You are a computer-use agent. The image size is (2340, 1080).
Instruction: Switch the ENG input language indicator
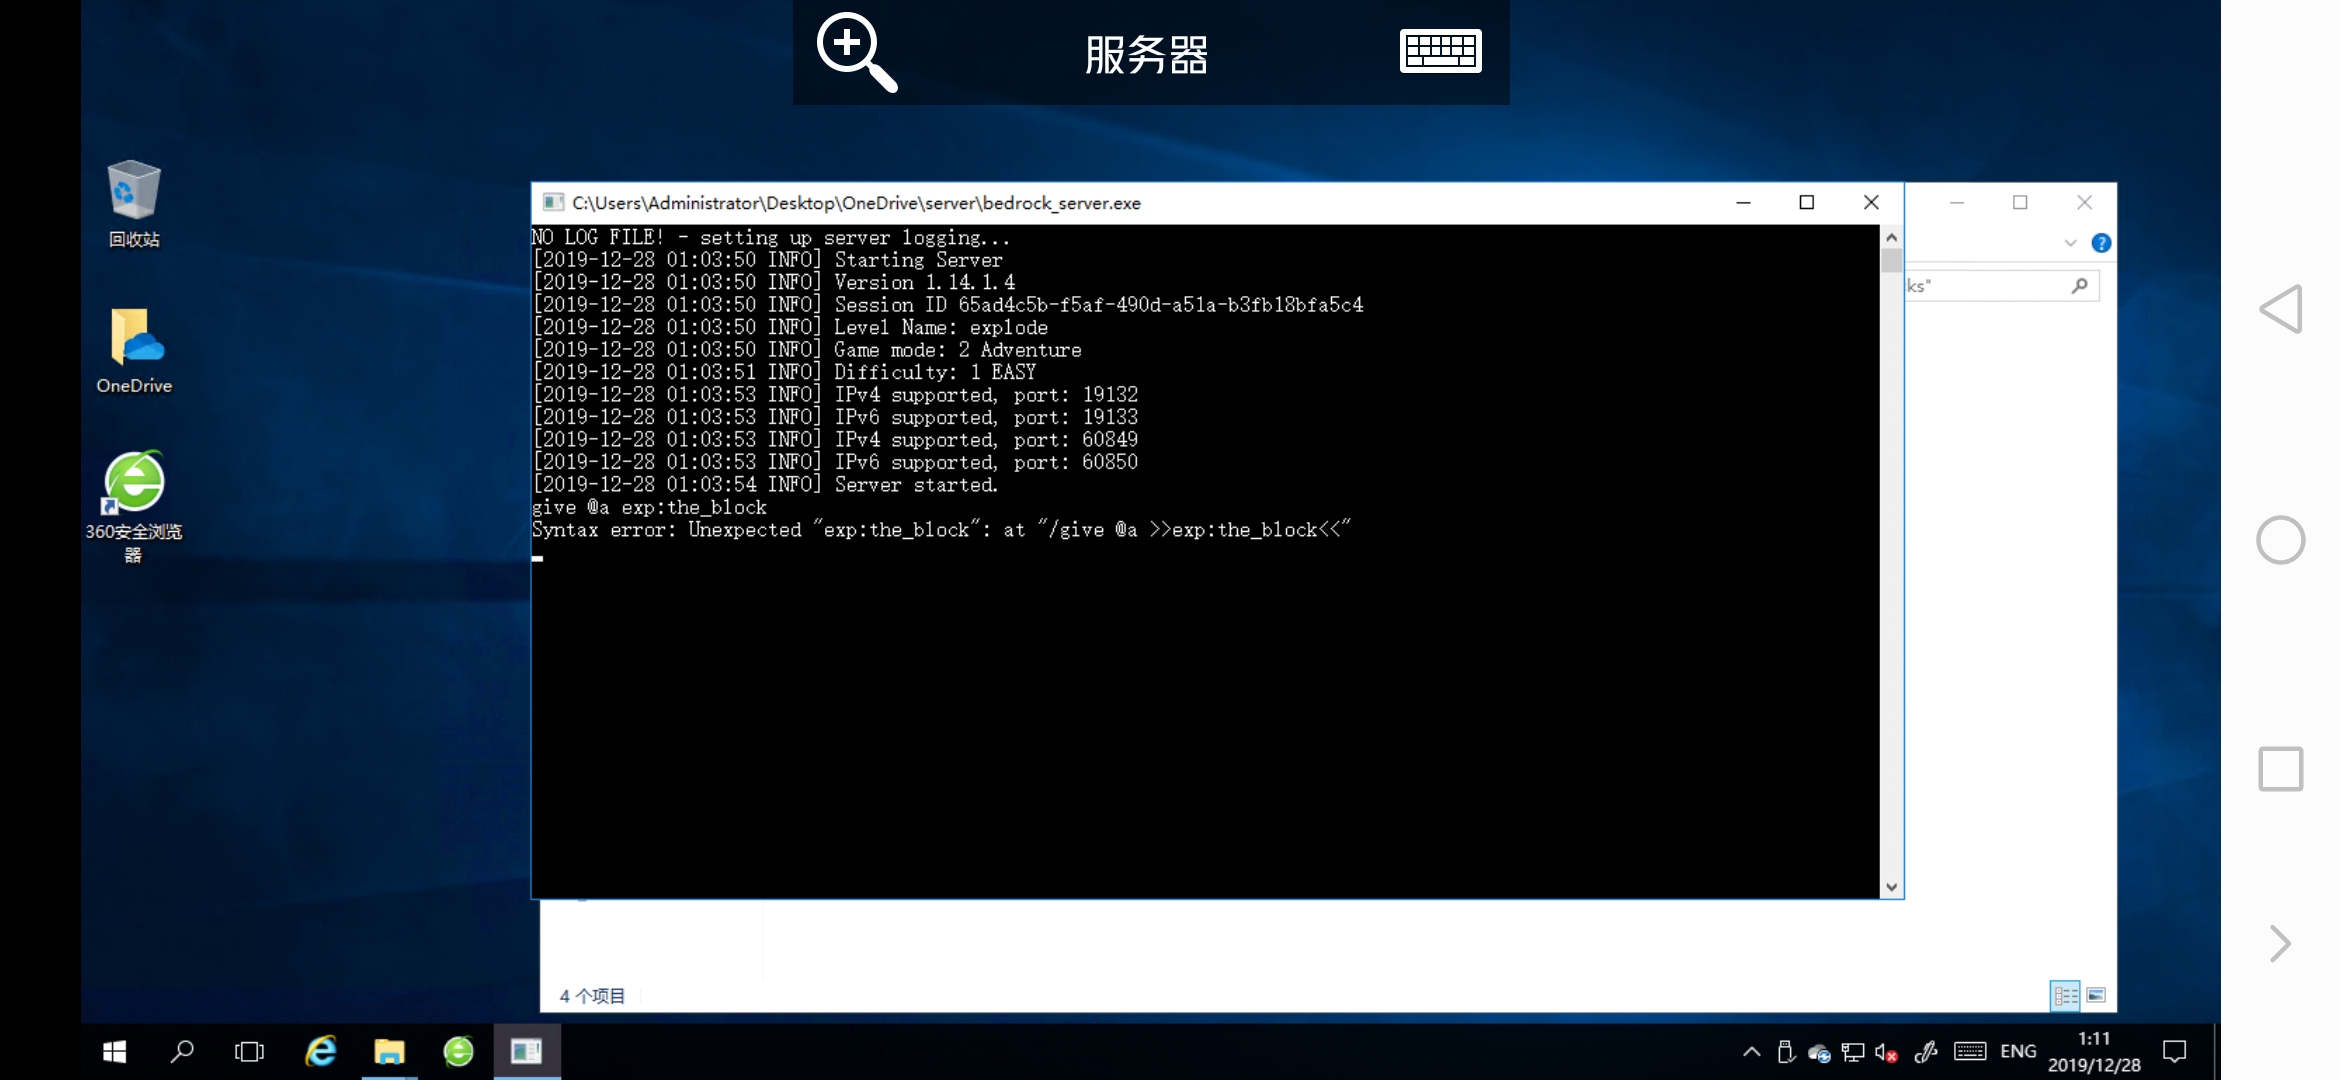(x=2017, y=1052)
